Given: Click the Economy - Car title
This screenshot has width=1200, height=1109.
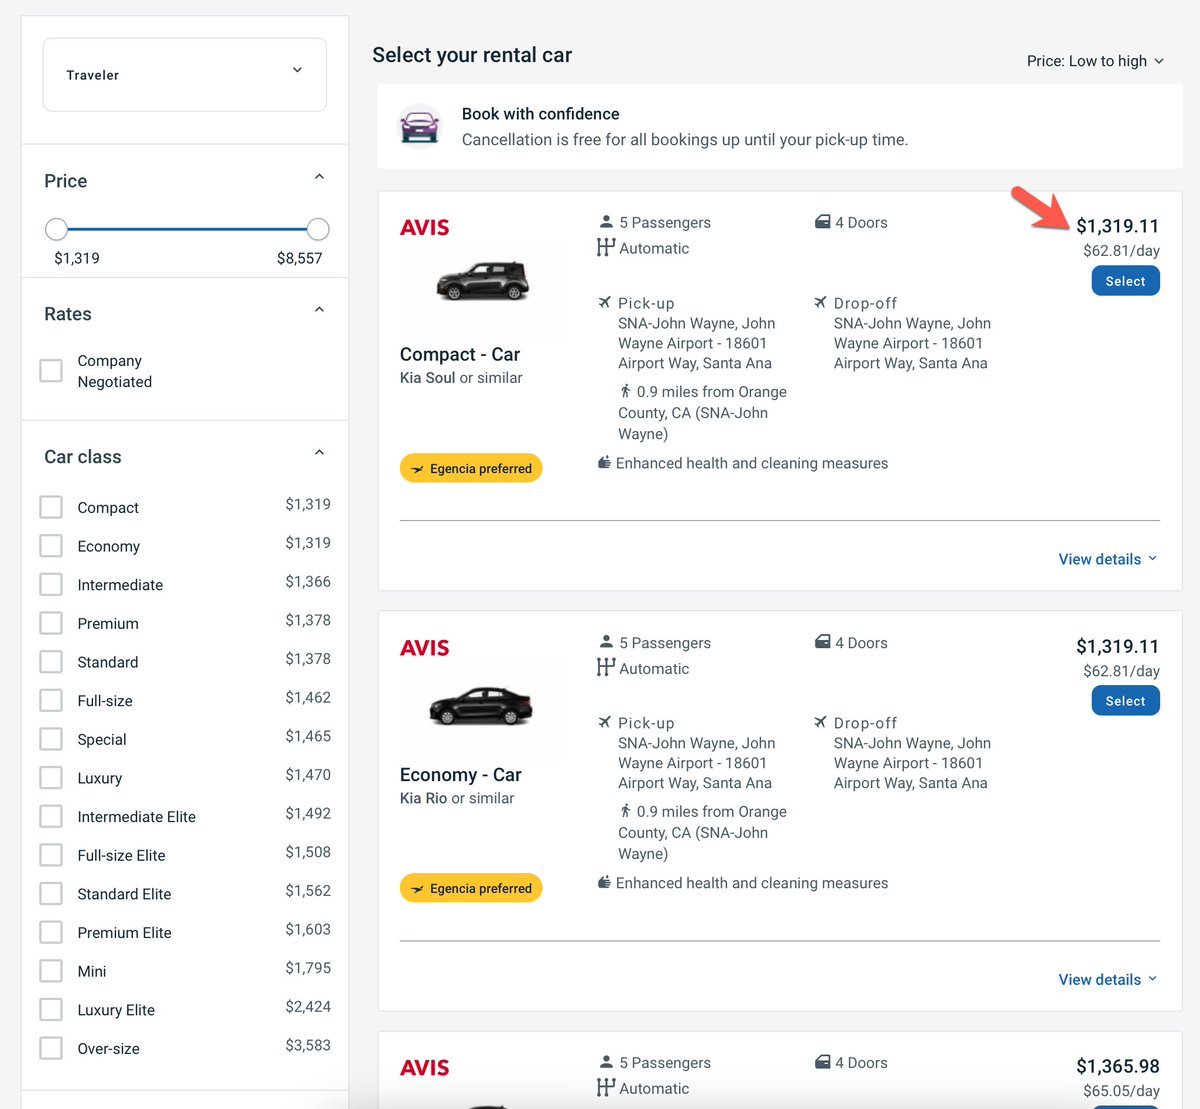Looking at the screenshot, I should click(x=461, y=774).
